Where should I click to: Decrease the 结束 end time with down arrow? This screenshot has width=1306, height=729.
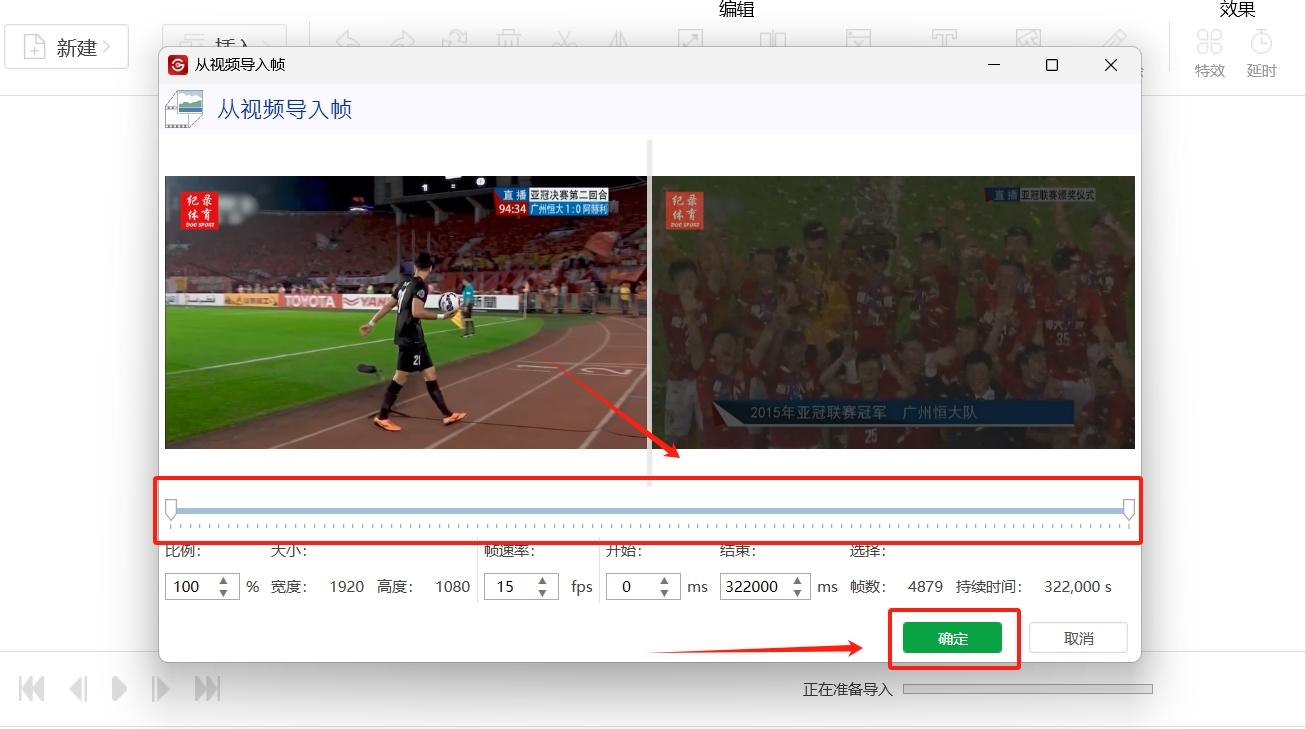point(799,593)
